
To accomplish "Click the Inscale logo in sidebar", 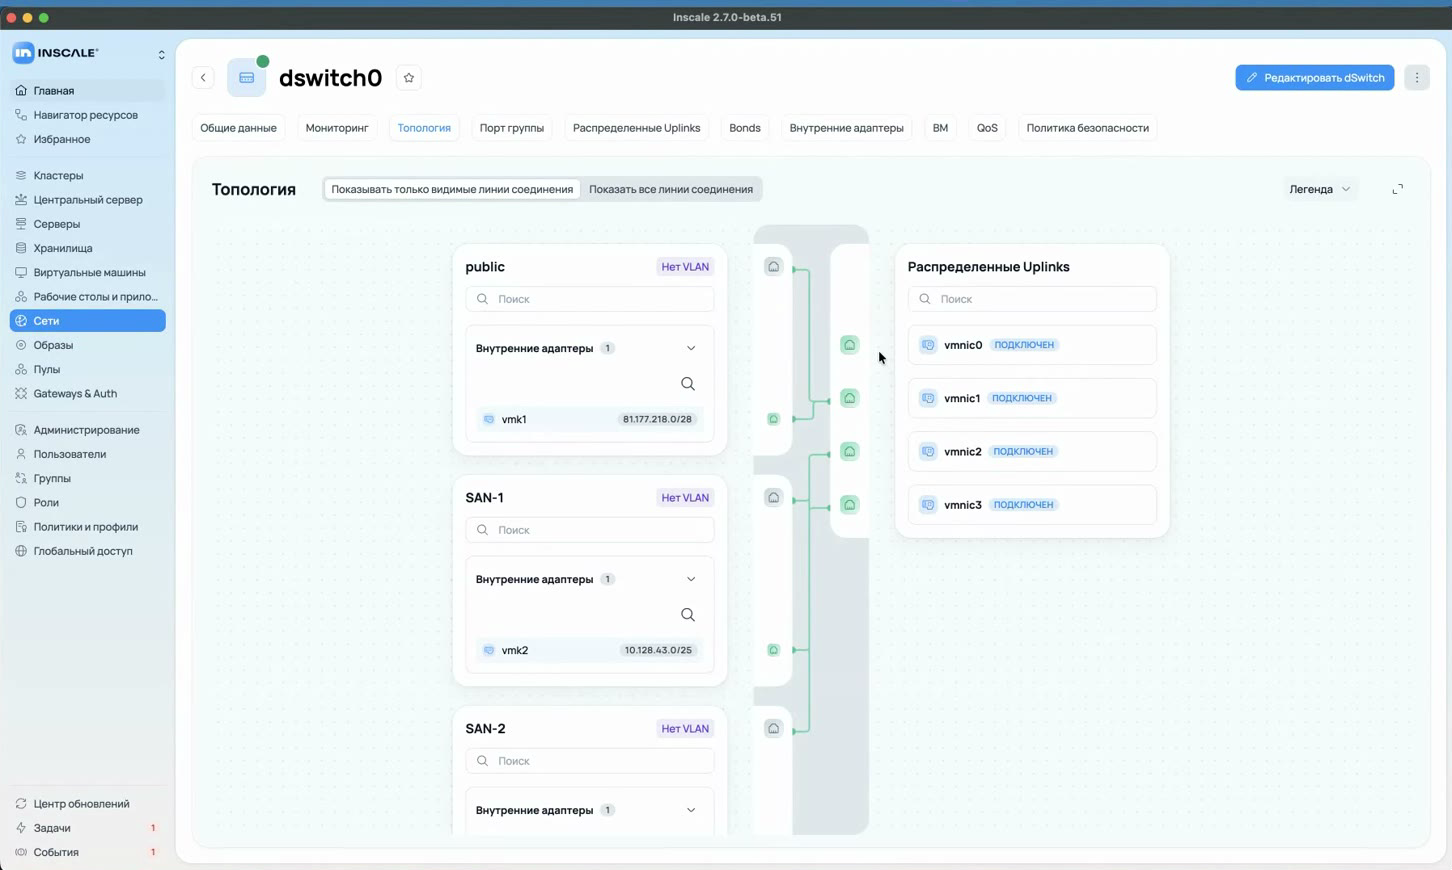I will (x=55, y=53).
